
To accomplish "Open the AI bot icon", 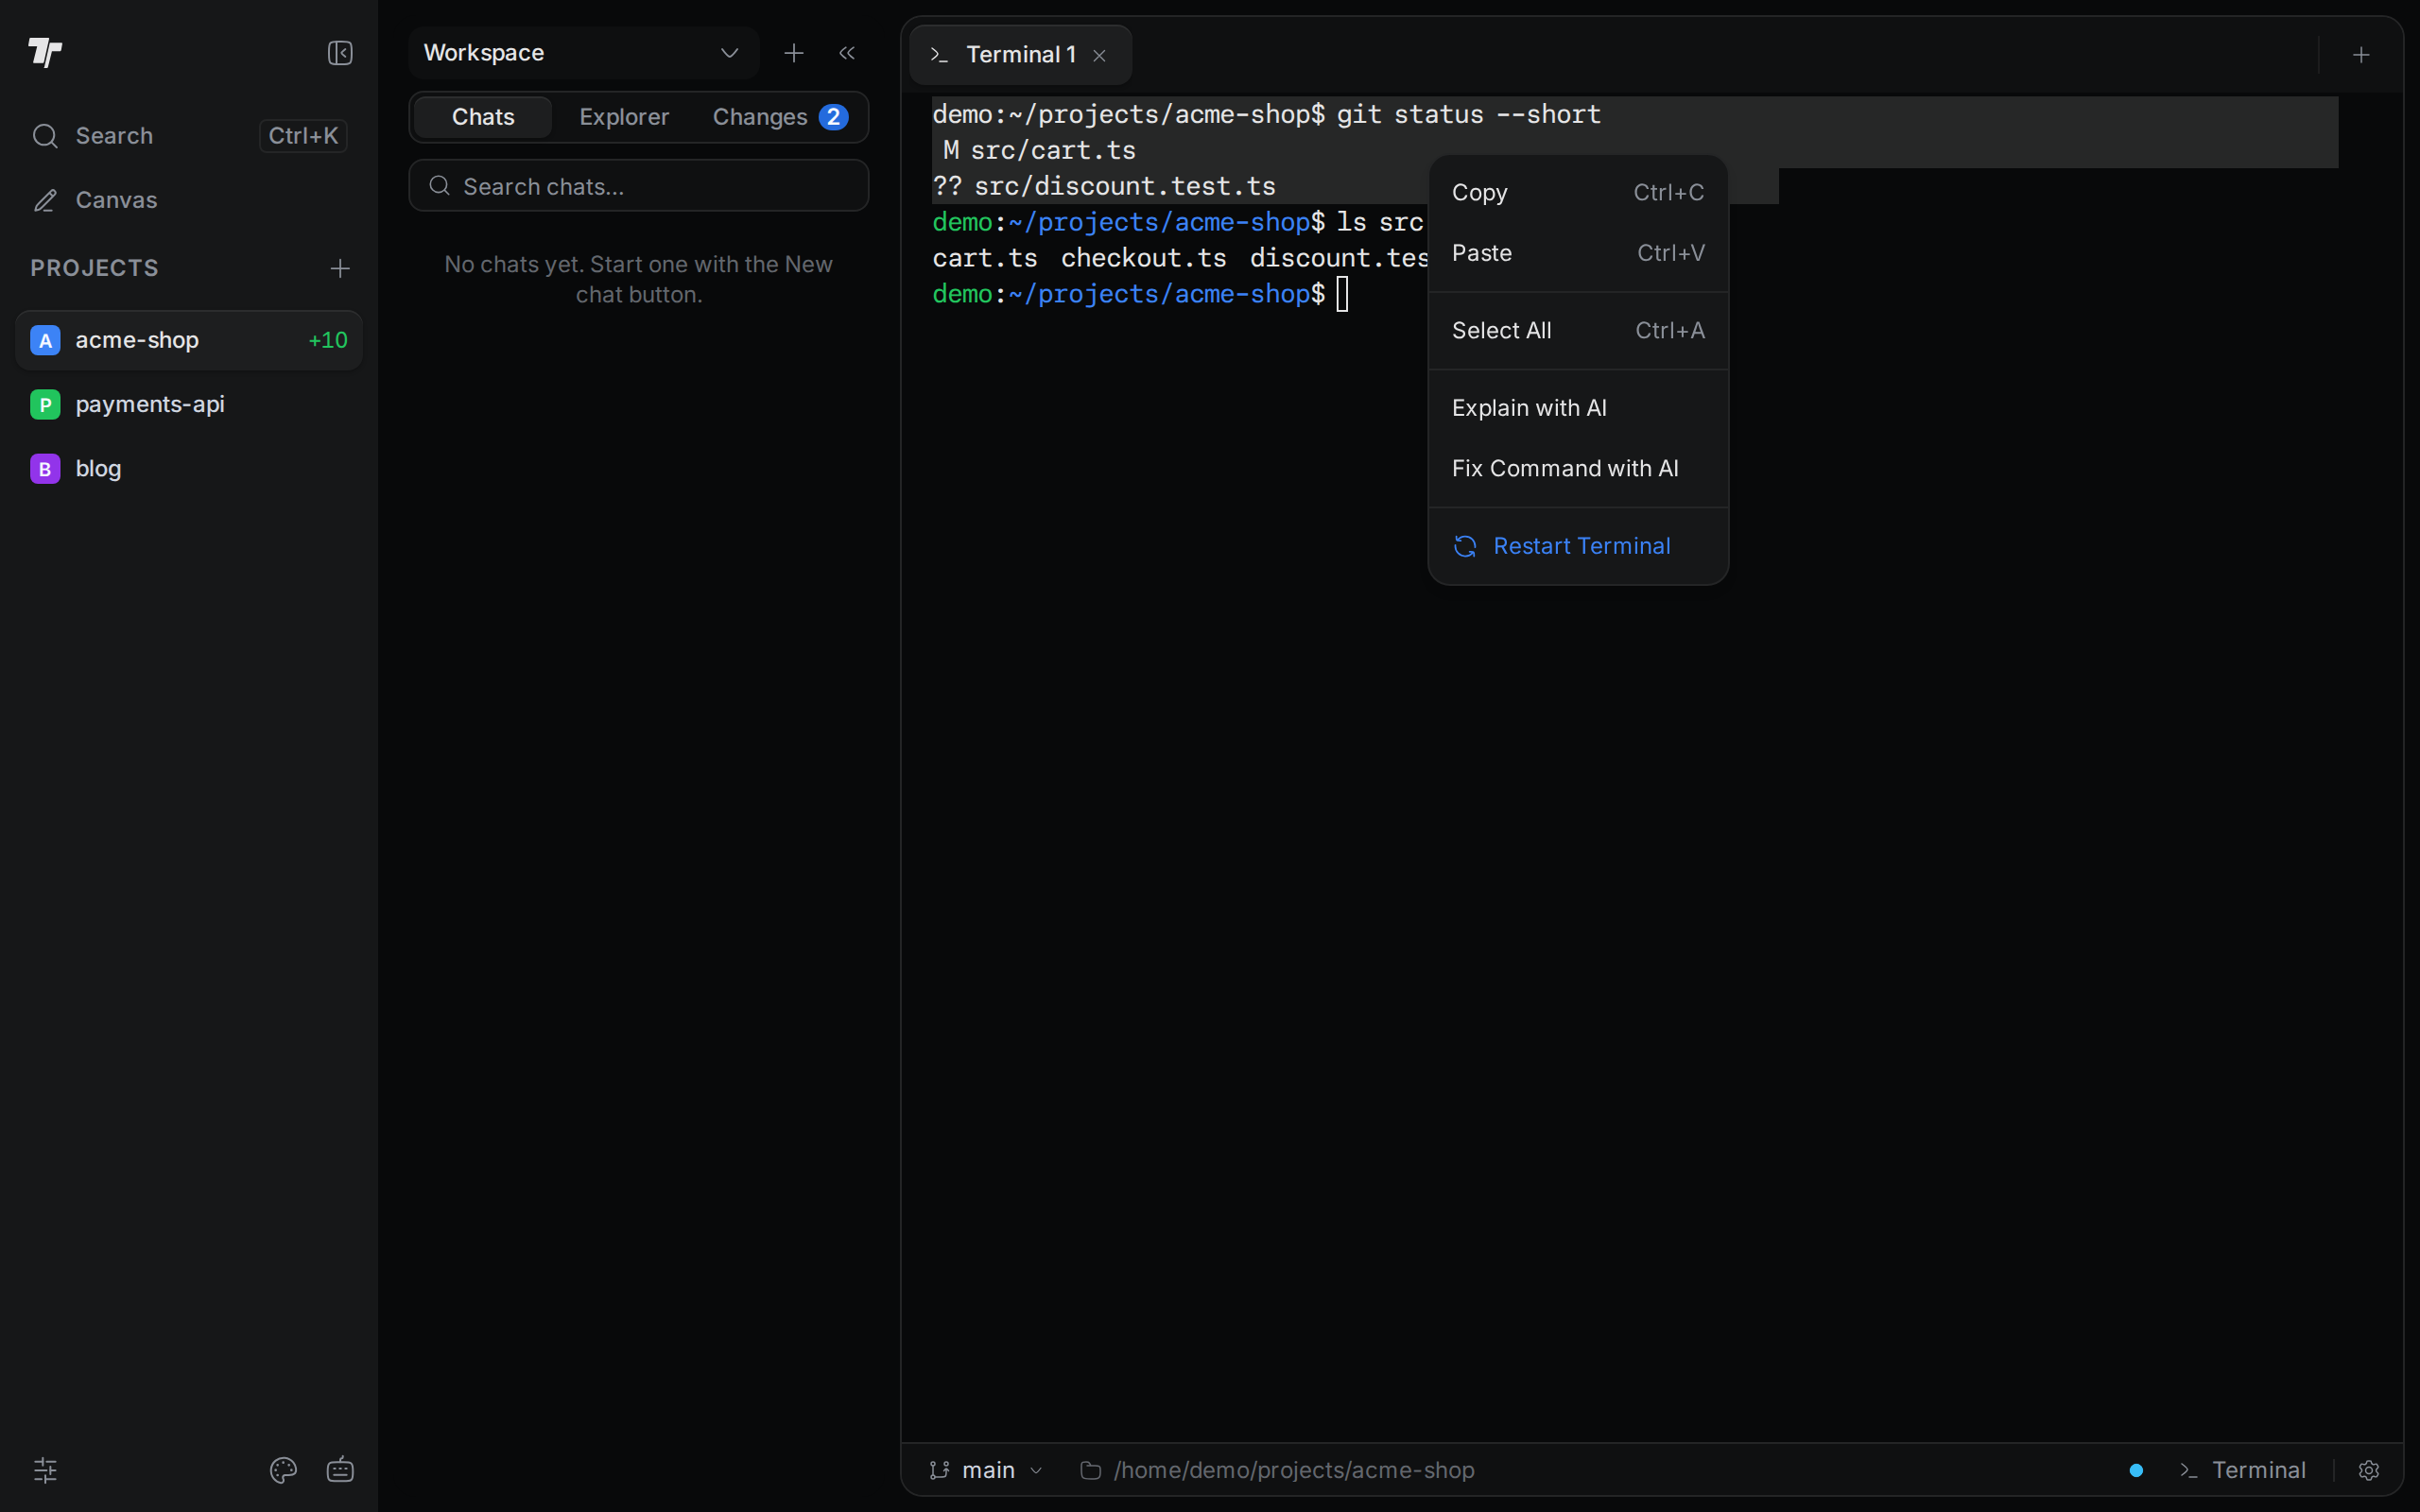I will tap(340, 1469).
